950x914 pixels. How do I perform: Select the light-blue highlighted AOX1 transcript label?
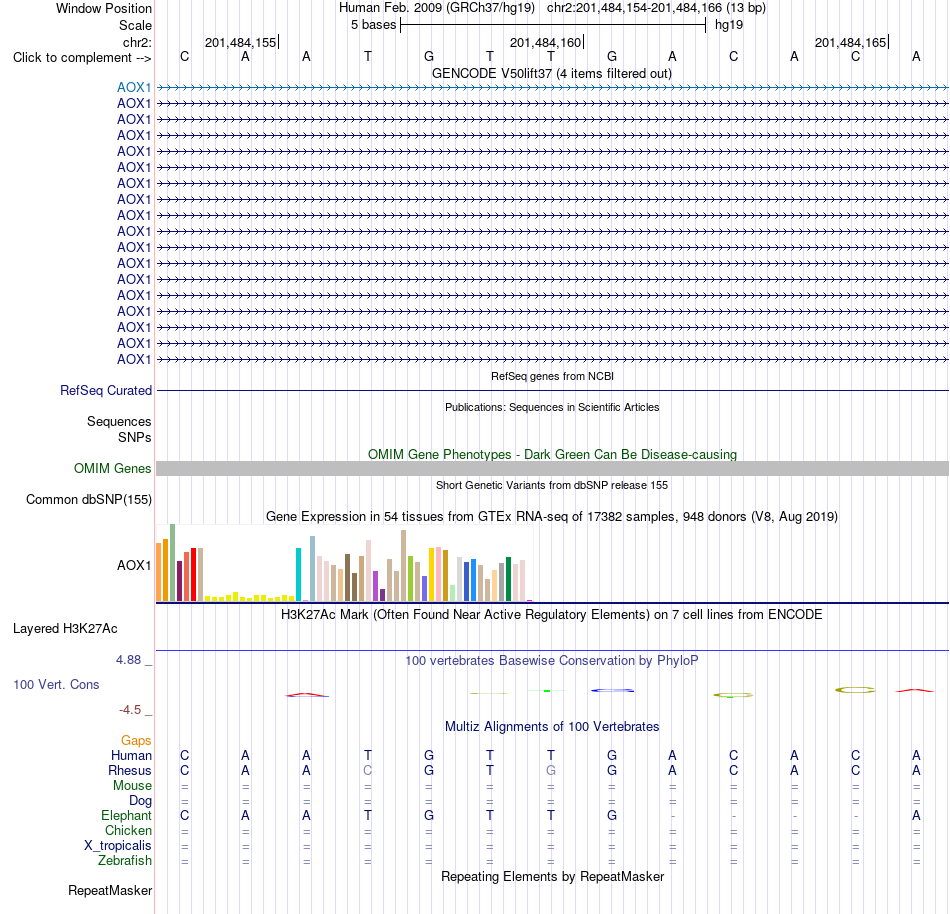[x=134, y=88]
